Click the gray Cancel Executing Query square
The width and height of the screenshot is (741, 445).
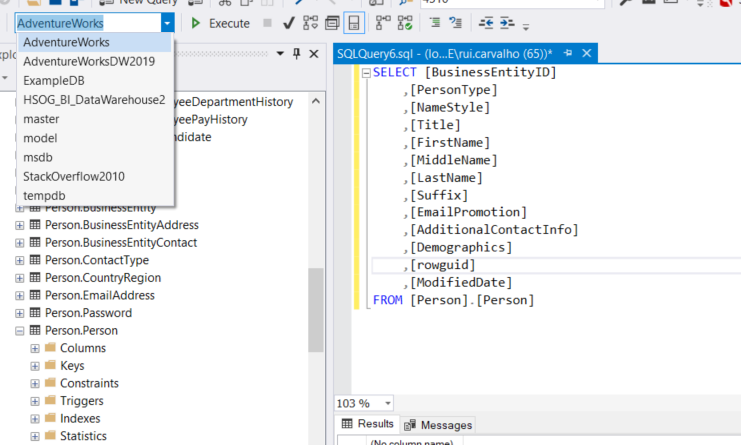267,23
